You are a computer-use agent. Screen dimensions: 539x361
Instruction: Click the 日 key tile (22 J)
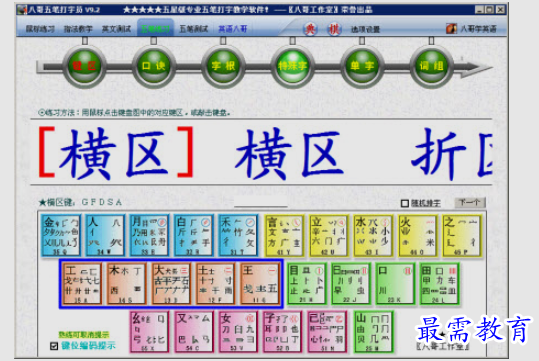(351, 284)
